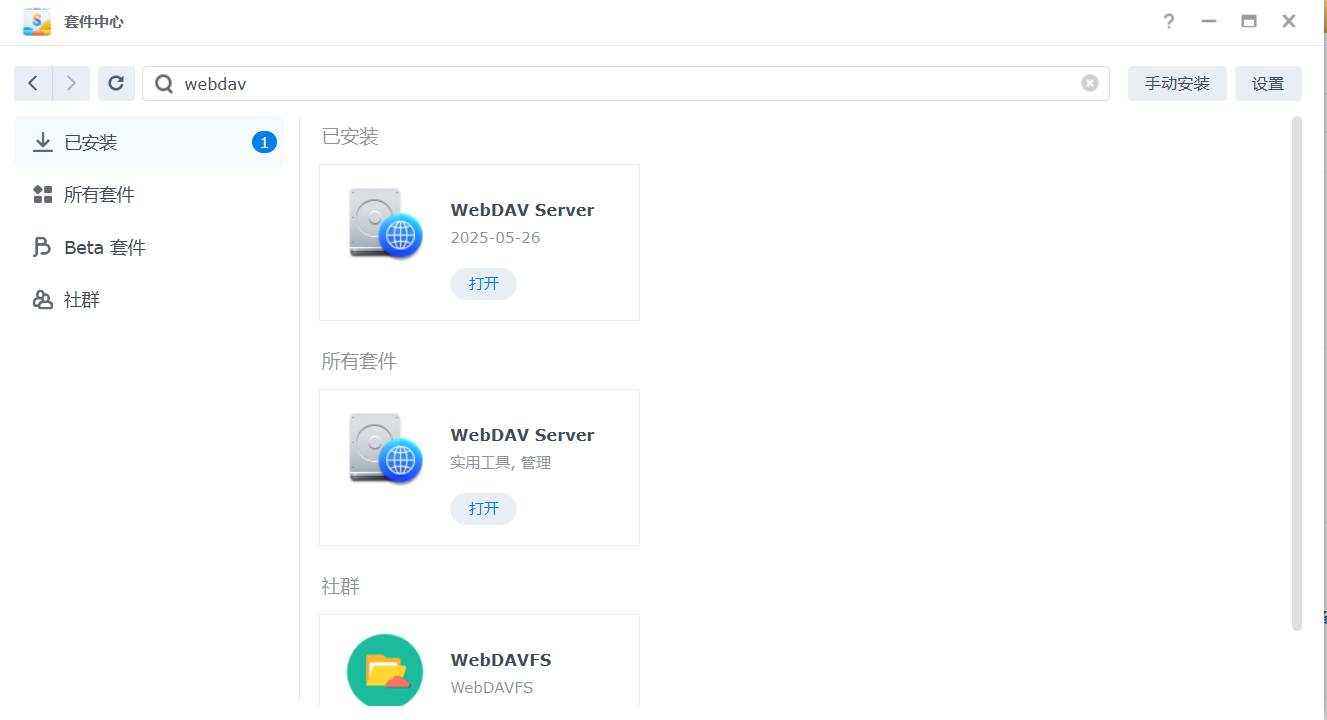Minimize the Package Center window
This screenshot has width=1327, height=720.
pyautogui.click(x=1209, y=21)
